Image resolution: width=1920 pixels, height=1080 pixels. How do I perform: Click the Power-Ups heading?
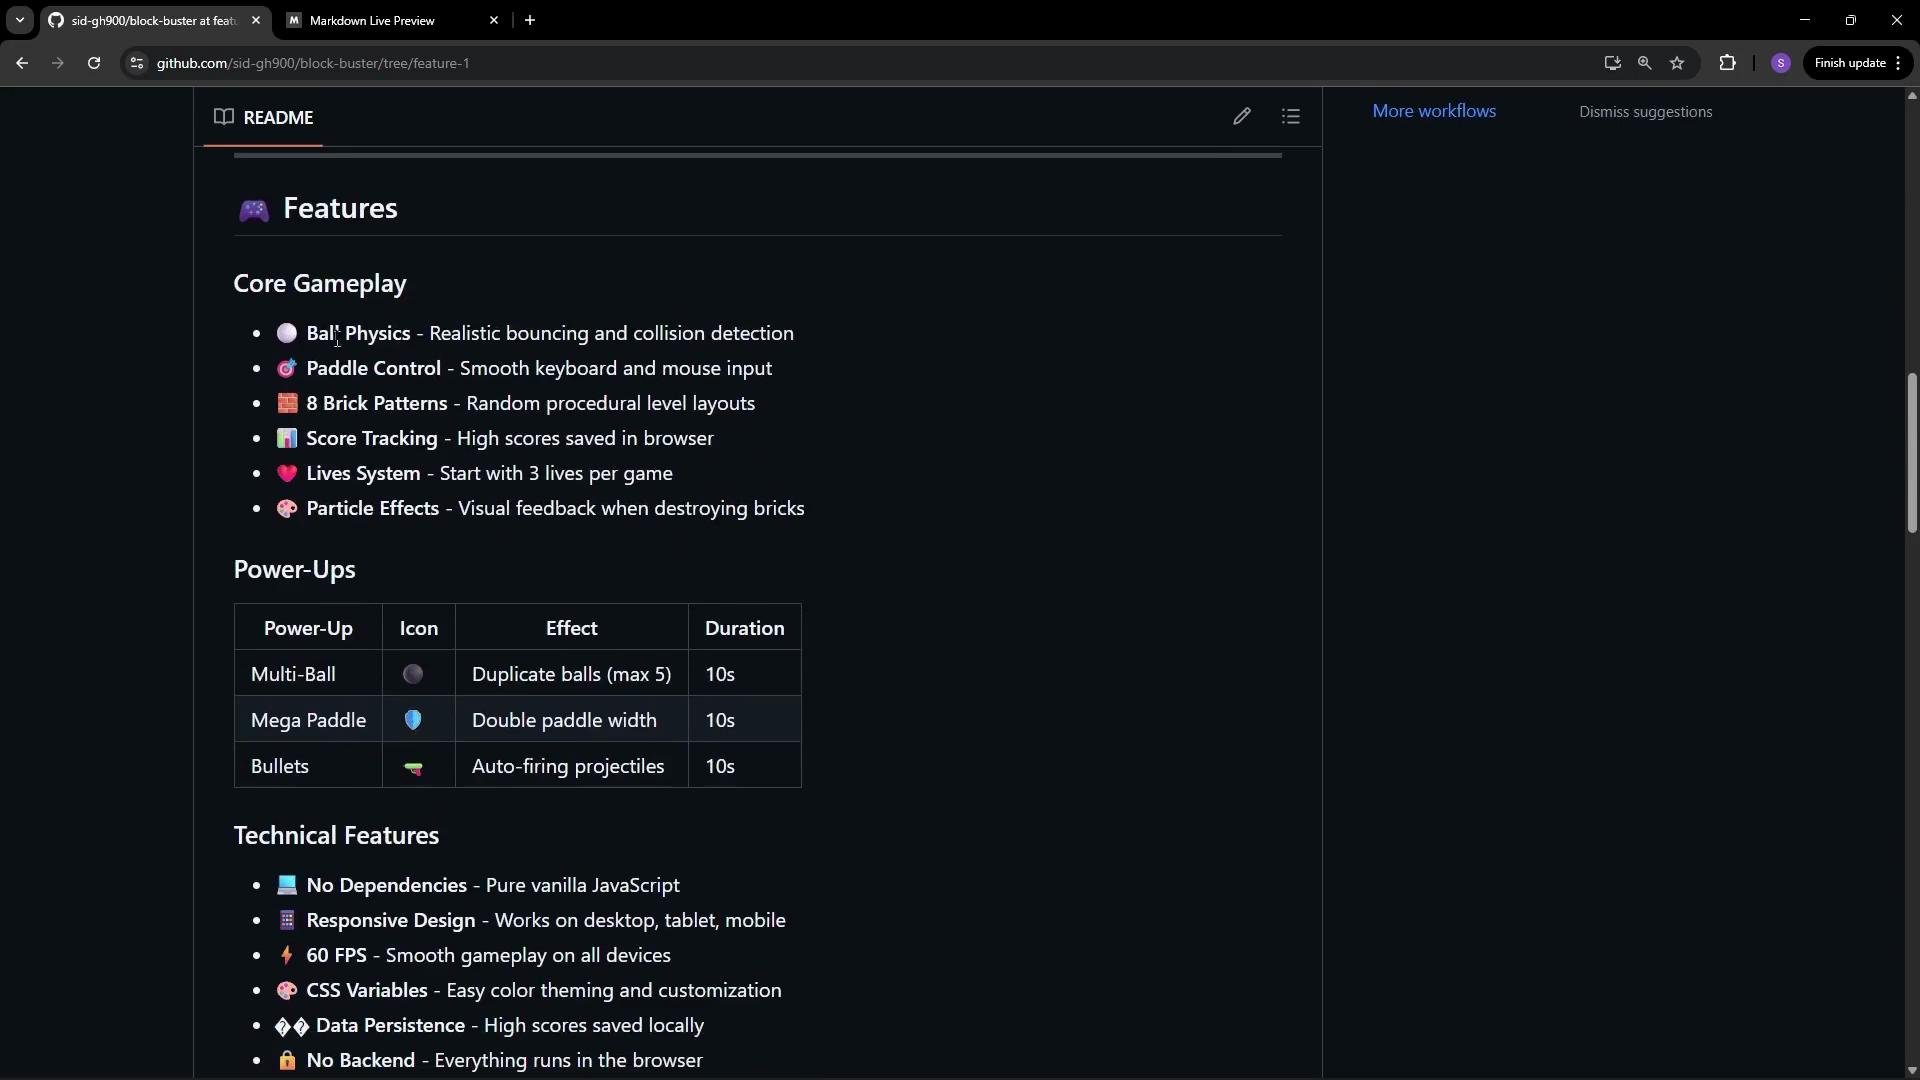(294, 569)
